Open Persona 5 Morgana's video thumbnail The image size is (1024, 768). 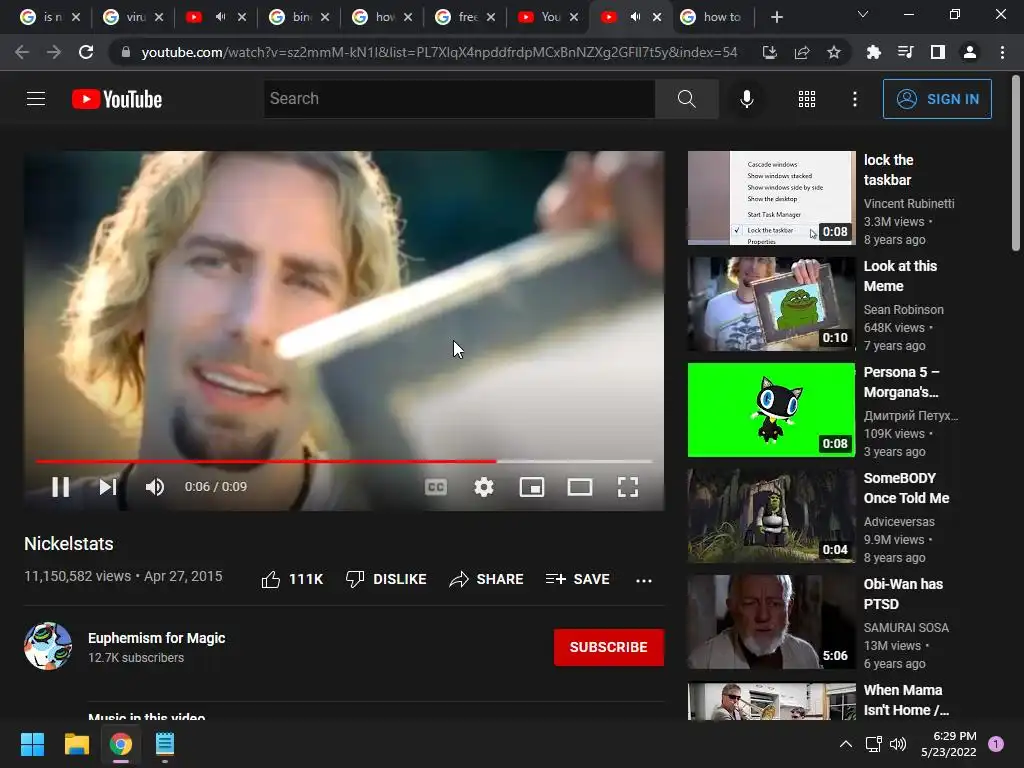point(771,409)
